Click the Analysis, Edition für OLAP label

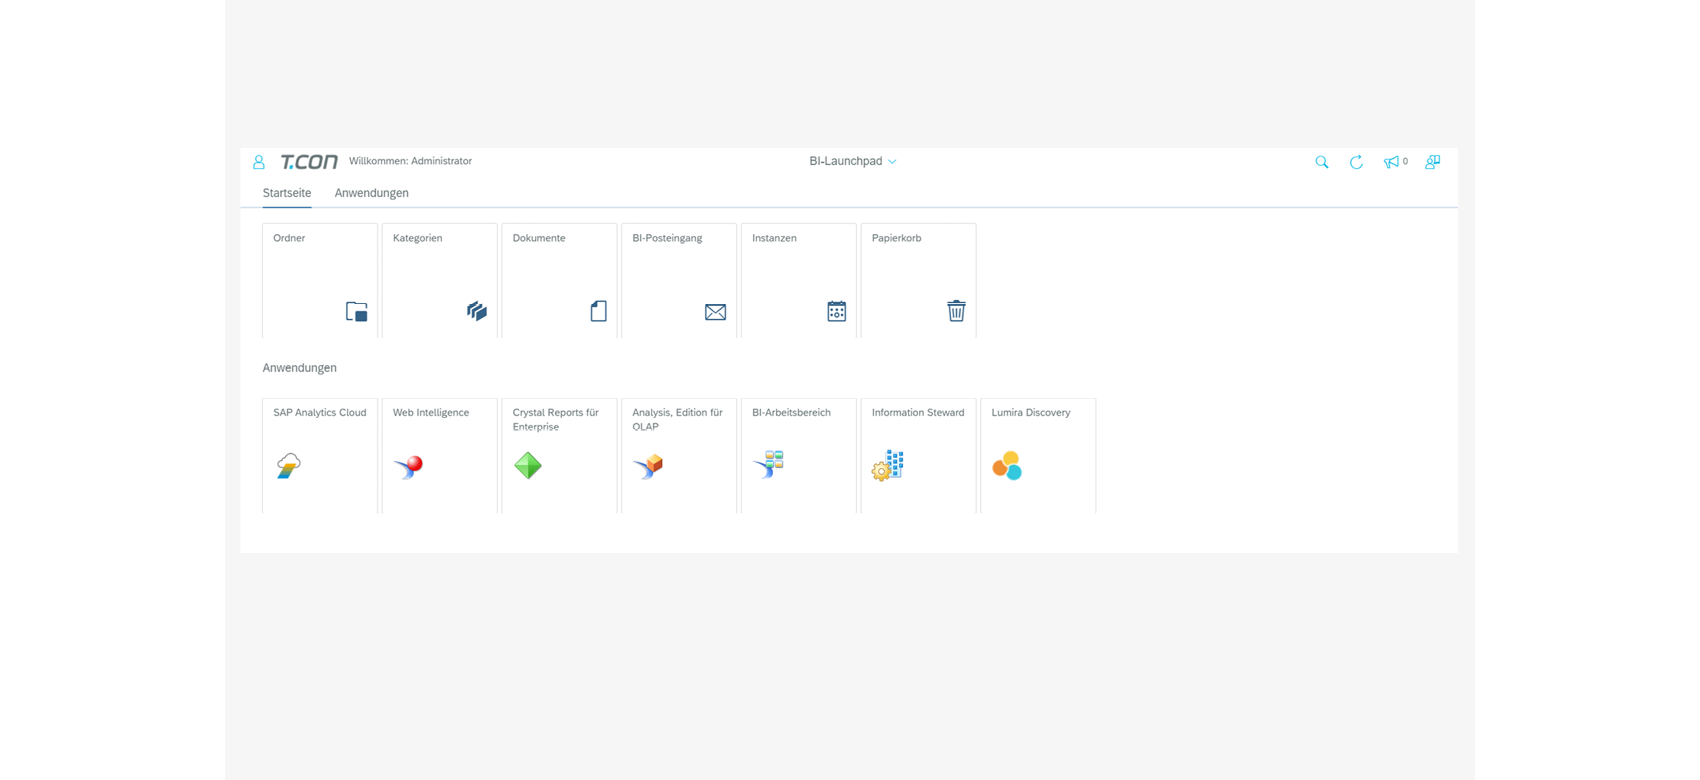pyautogui.click(x=677, y=419)
